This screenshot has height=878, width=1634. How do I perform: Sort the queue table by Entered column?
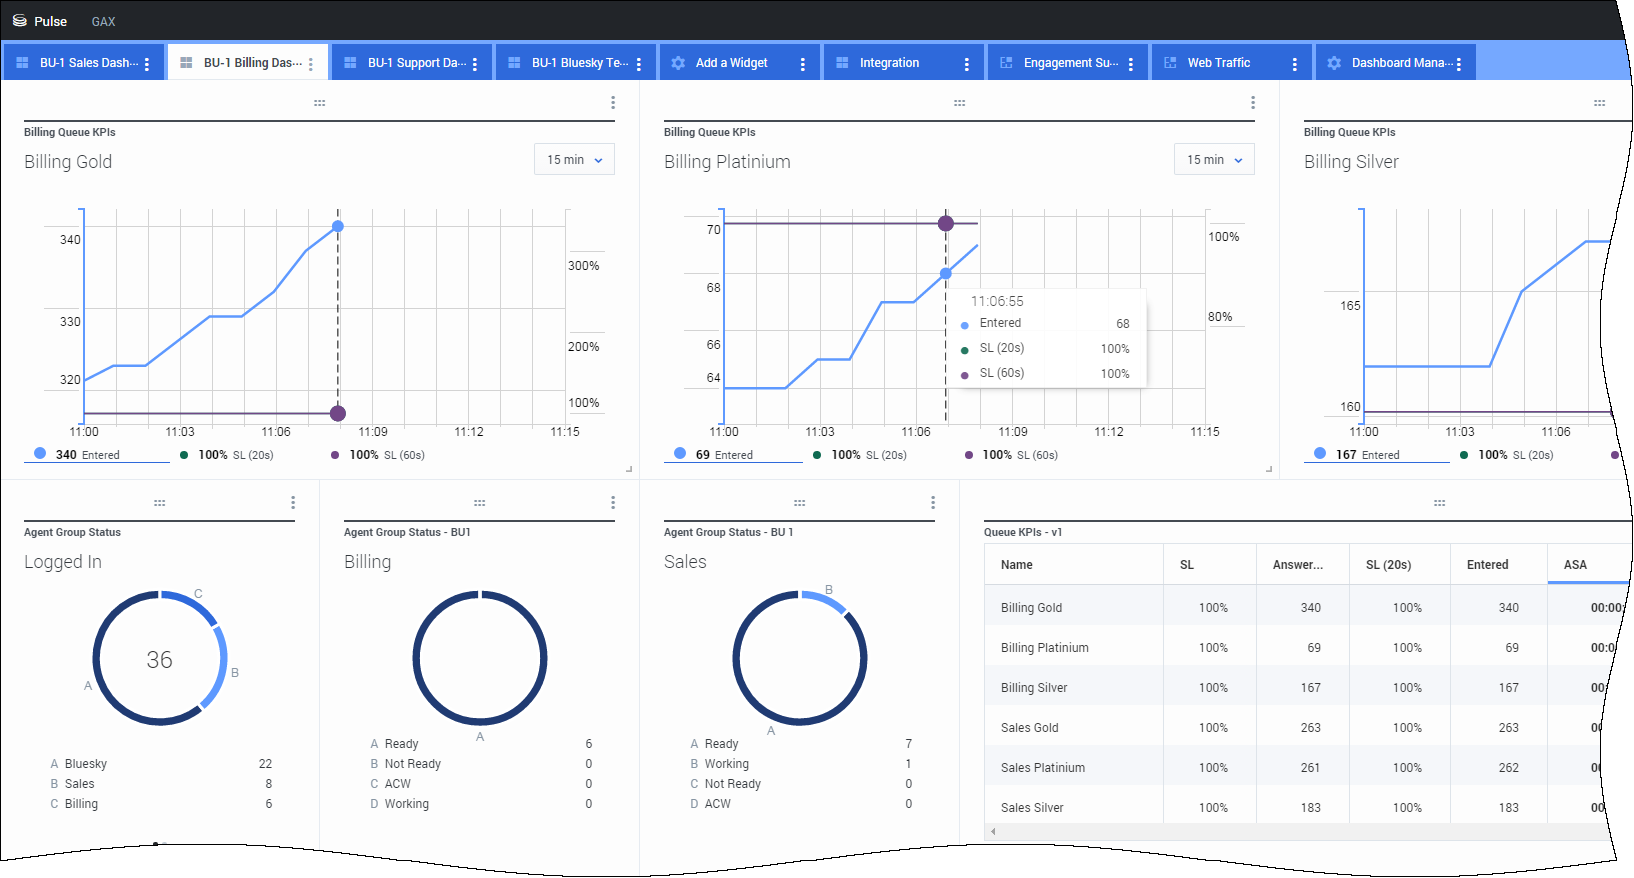click(1487, 565)
